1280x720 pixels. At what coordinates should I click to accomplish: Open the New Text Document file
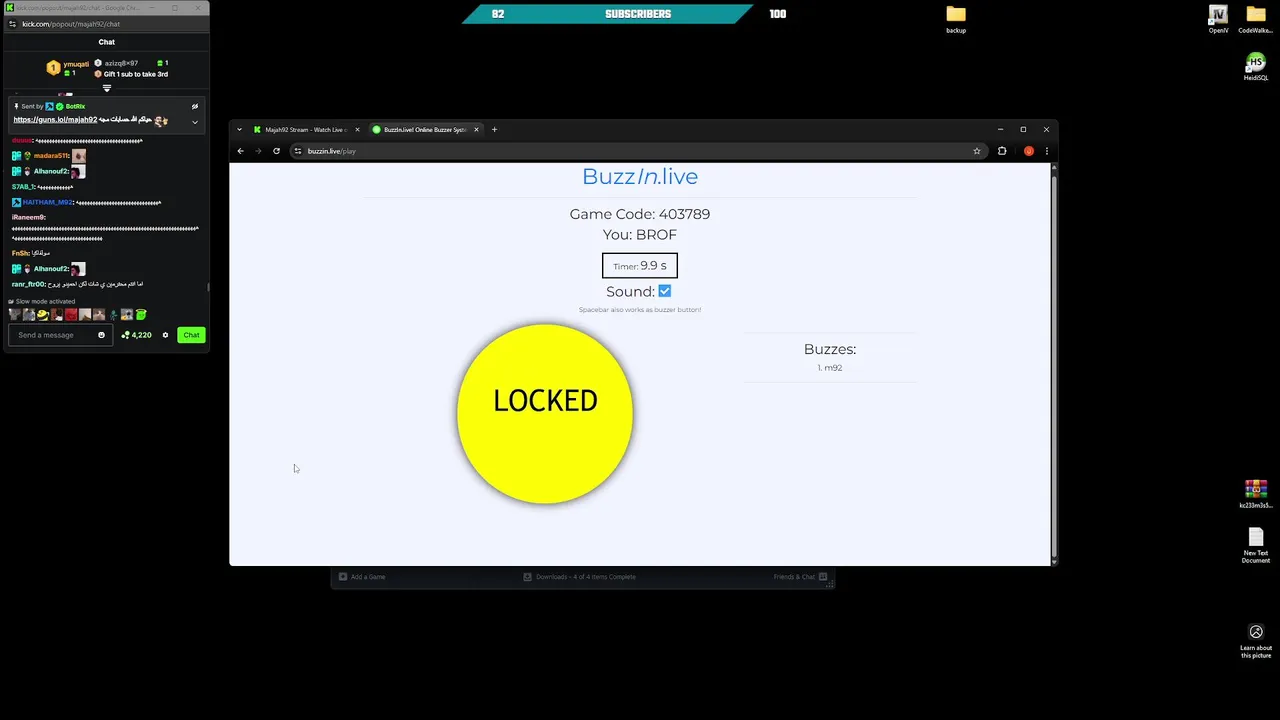(1256, 546)
